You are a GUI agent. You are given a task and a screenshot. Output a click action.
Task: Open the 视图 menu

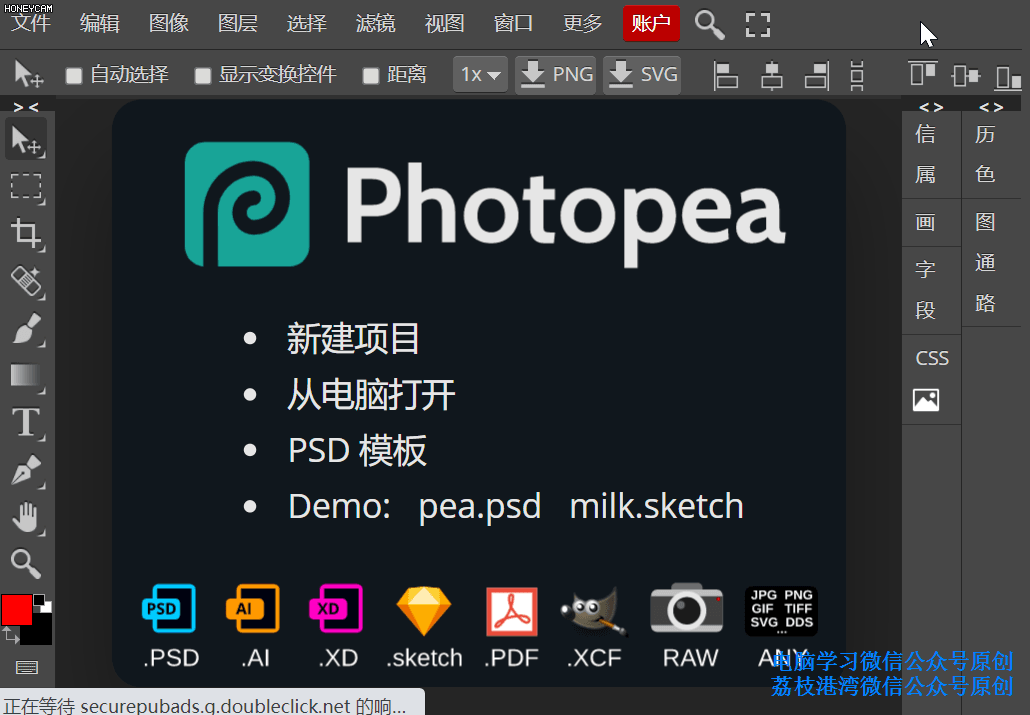[445, 24]
